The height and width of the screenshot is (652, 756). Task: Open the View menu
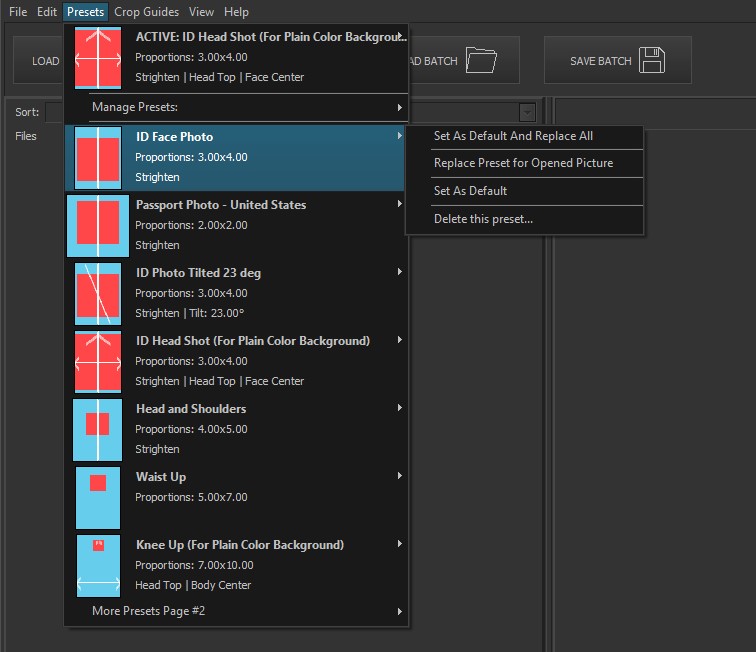pyautogui.click(x=201, y=12)
